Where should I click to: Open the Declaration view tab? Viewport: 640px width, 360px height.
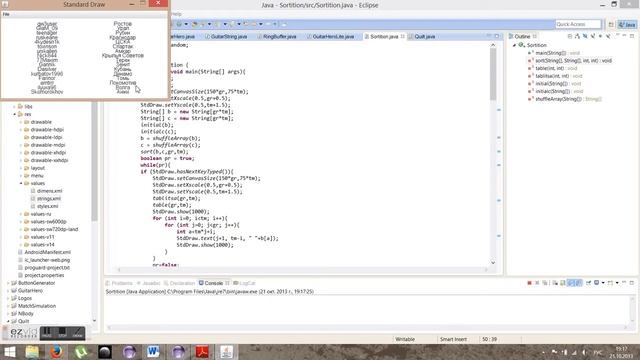[x=179, y=283]
